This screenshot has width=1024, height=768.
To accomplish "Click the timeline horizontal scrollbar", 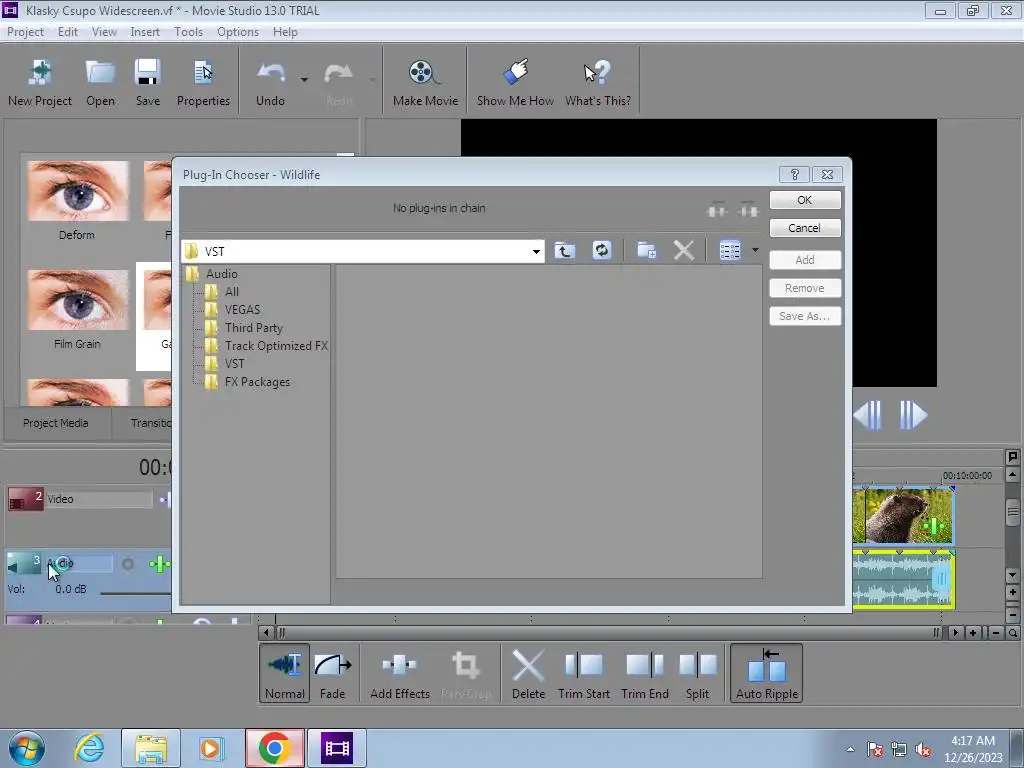I will (609, 632).
